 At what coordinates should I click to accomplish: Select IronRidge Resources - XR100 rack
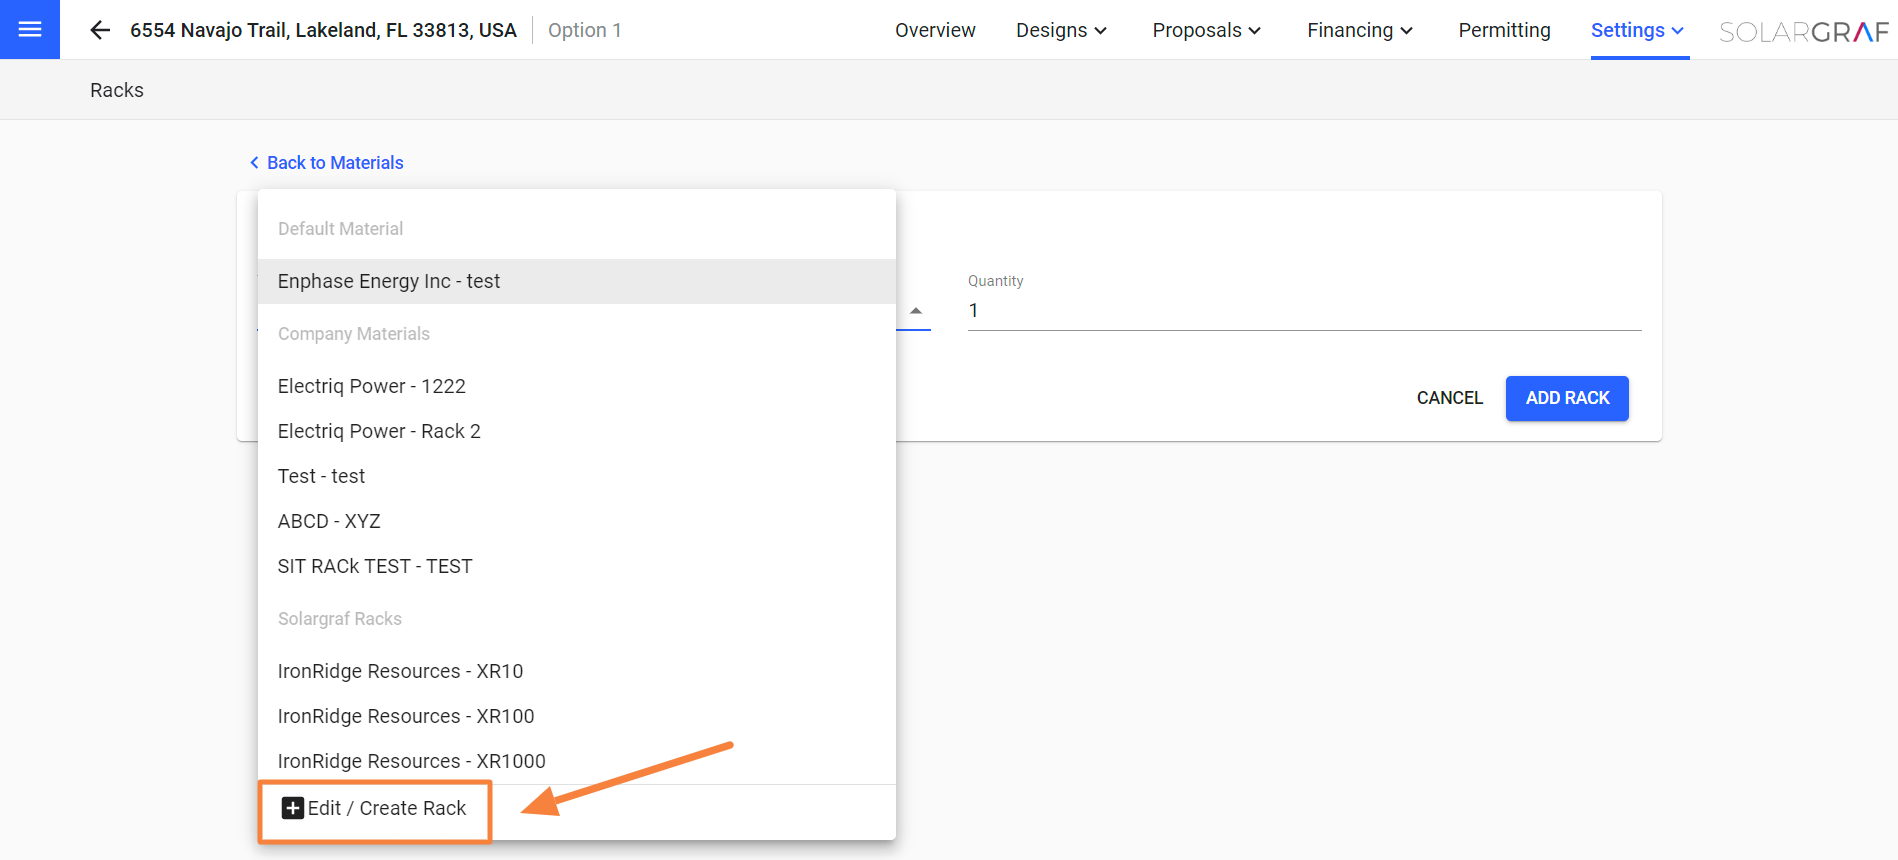point(406,716)
